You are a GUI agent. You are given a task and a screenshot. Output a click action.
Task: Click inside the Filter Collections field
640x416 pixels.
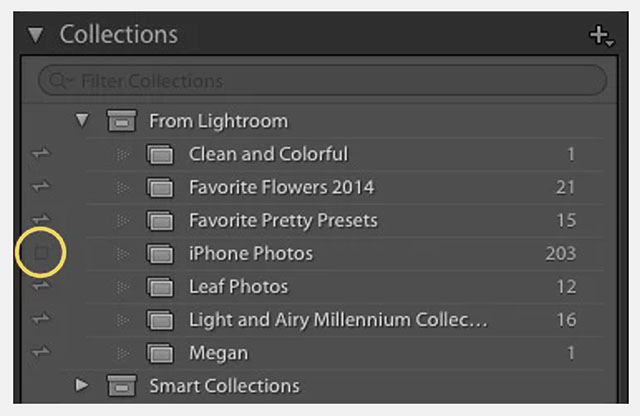click(322, 80)
